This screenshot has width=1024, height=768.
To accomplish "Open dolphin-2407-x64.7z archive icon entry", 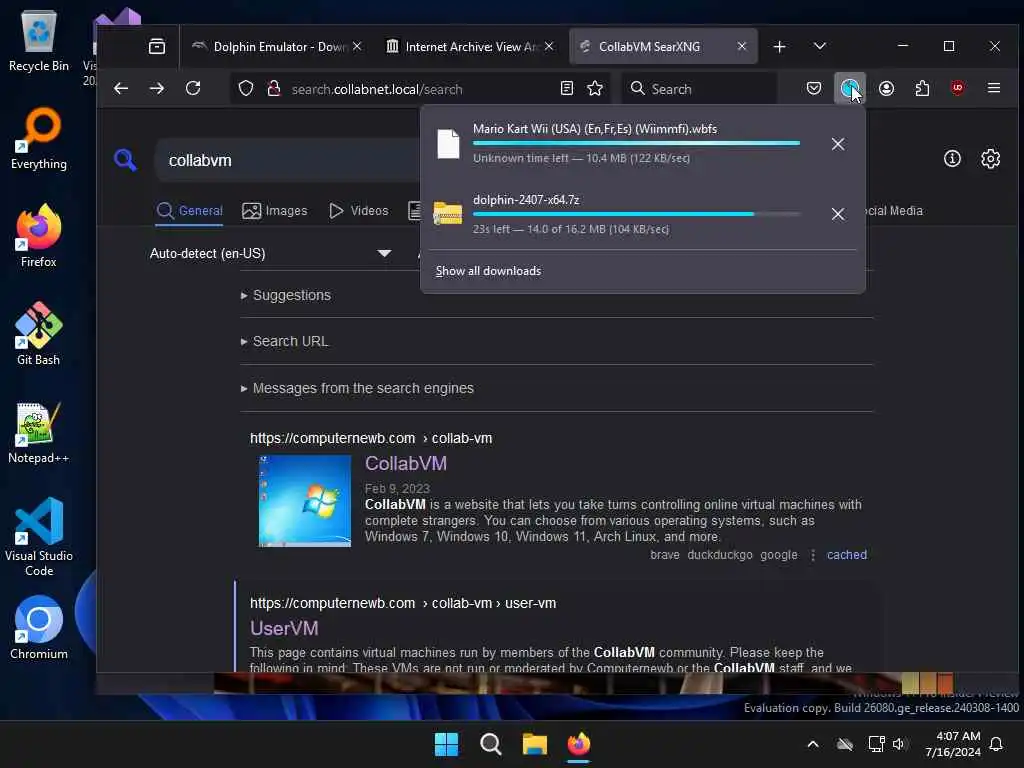I will click(x=447, y=214).
